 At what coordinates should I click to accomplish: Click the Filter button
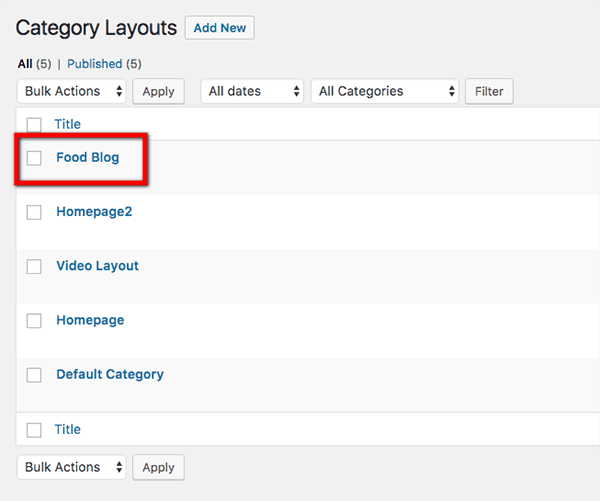coord(489,91)
